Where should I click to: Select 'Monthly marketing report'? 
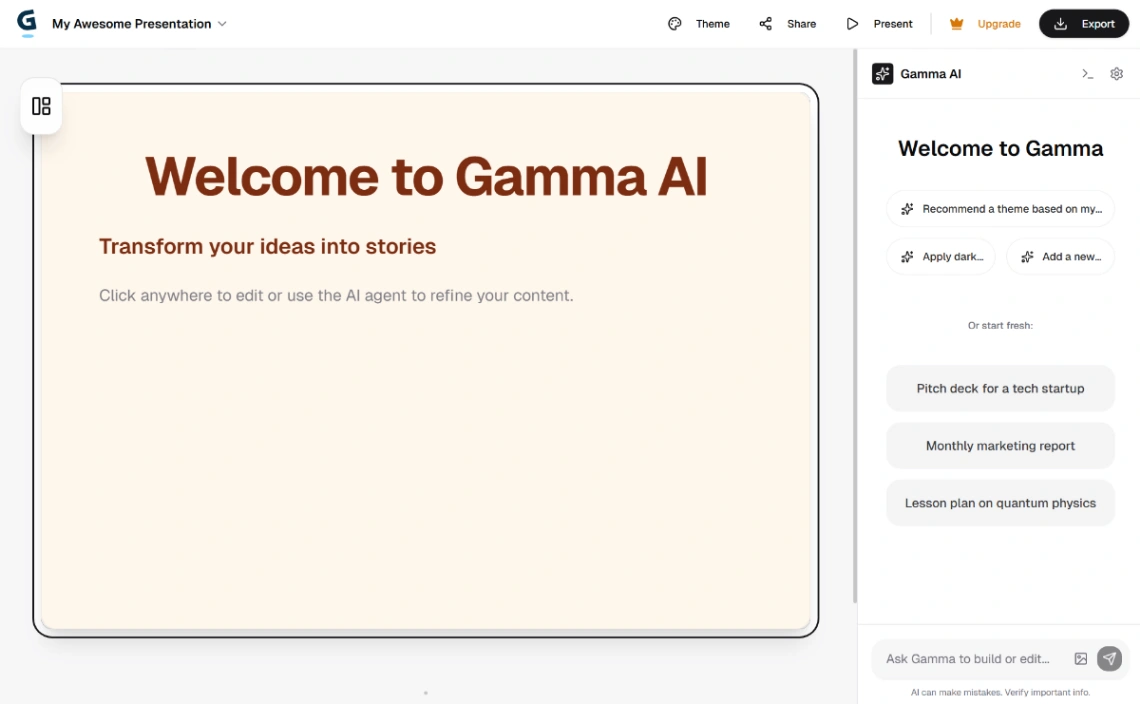[x=1000, y=445]
